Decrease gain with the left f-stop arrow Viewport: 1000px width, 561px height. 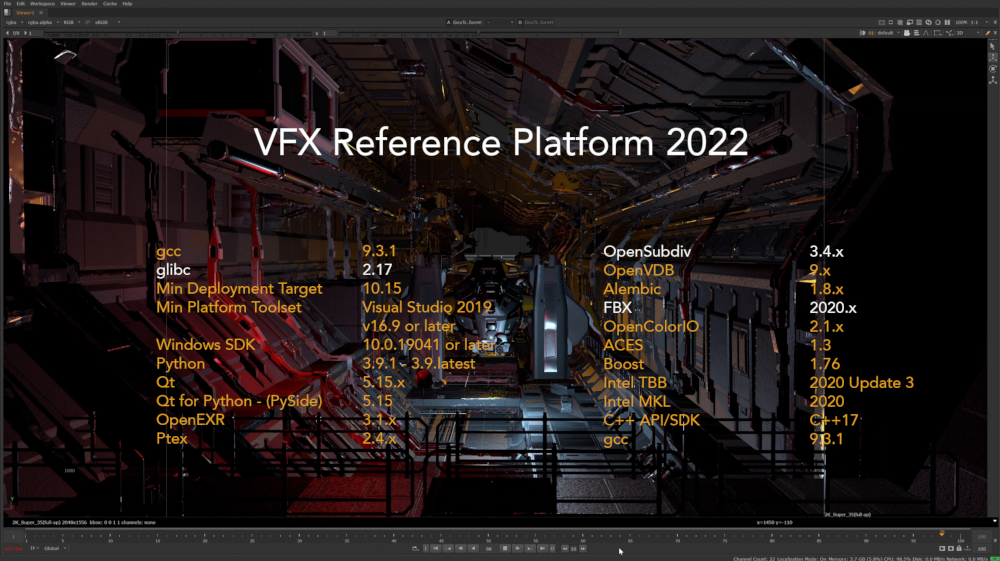pyautogui.click(x=8, y=33)
